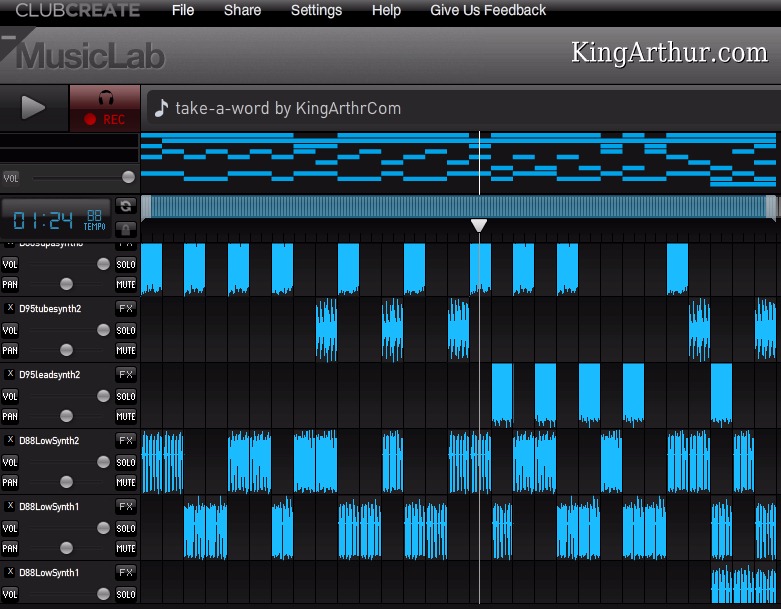Click the KingArthur.com text
The image size is (781, 609).
tap(669, 52)
